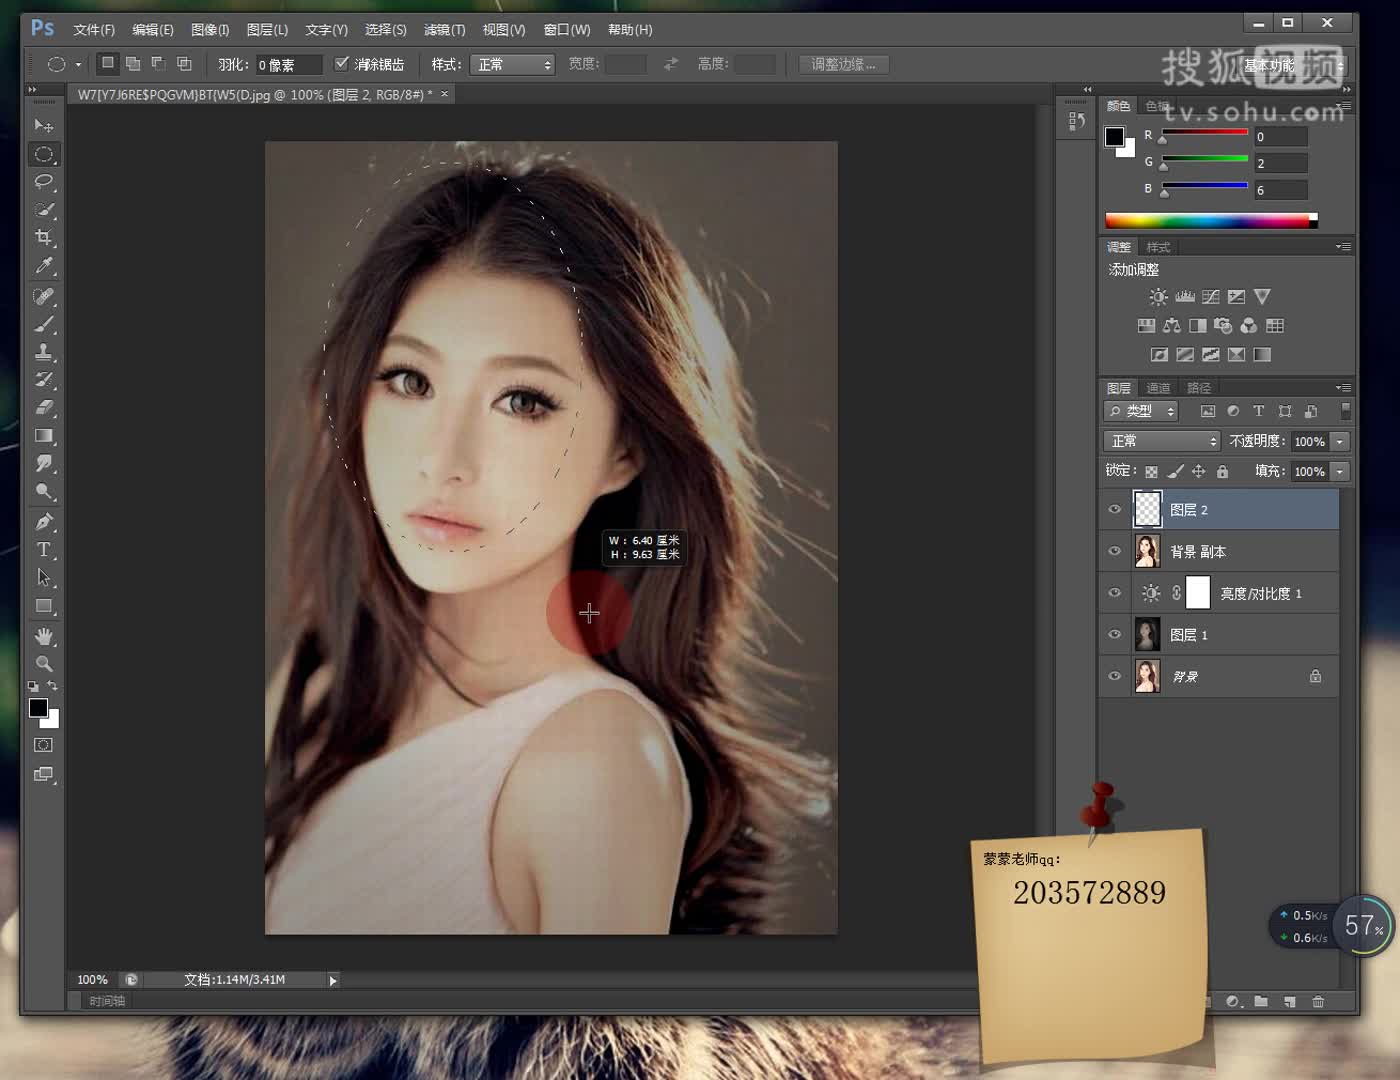Switch to the 通道 tab
The width and height of the screenshot is (1400, 1080).
1158,388
